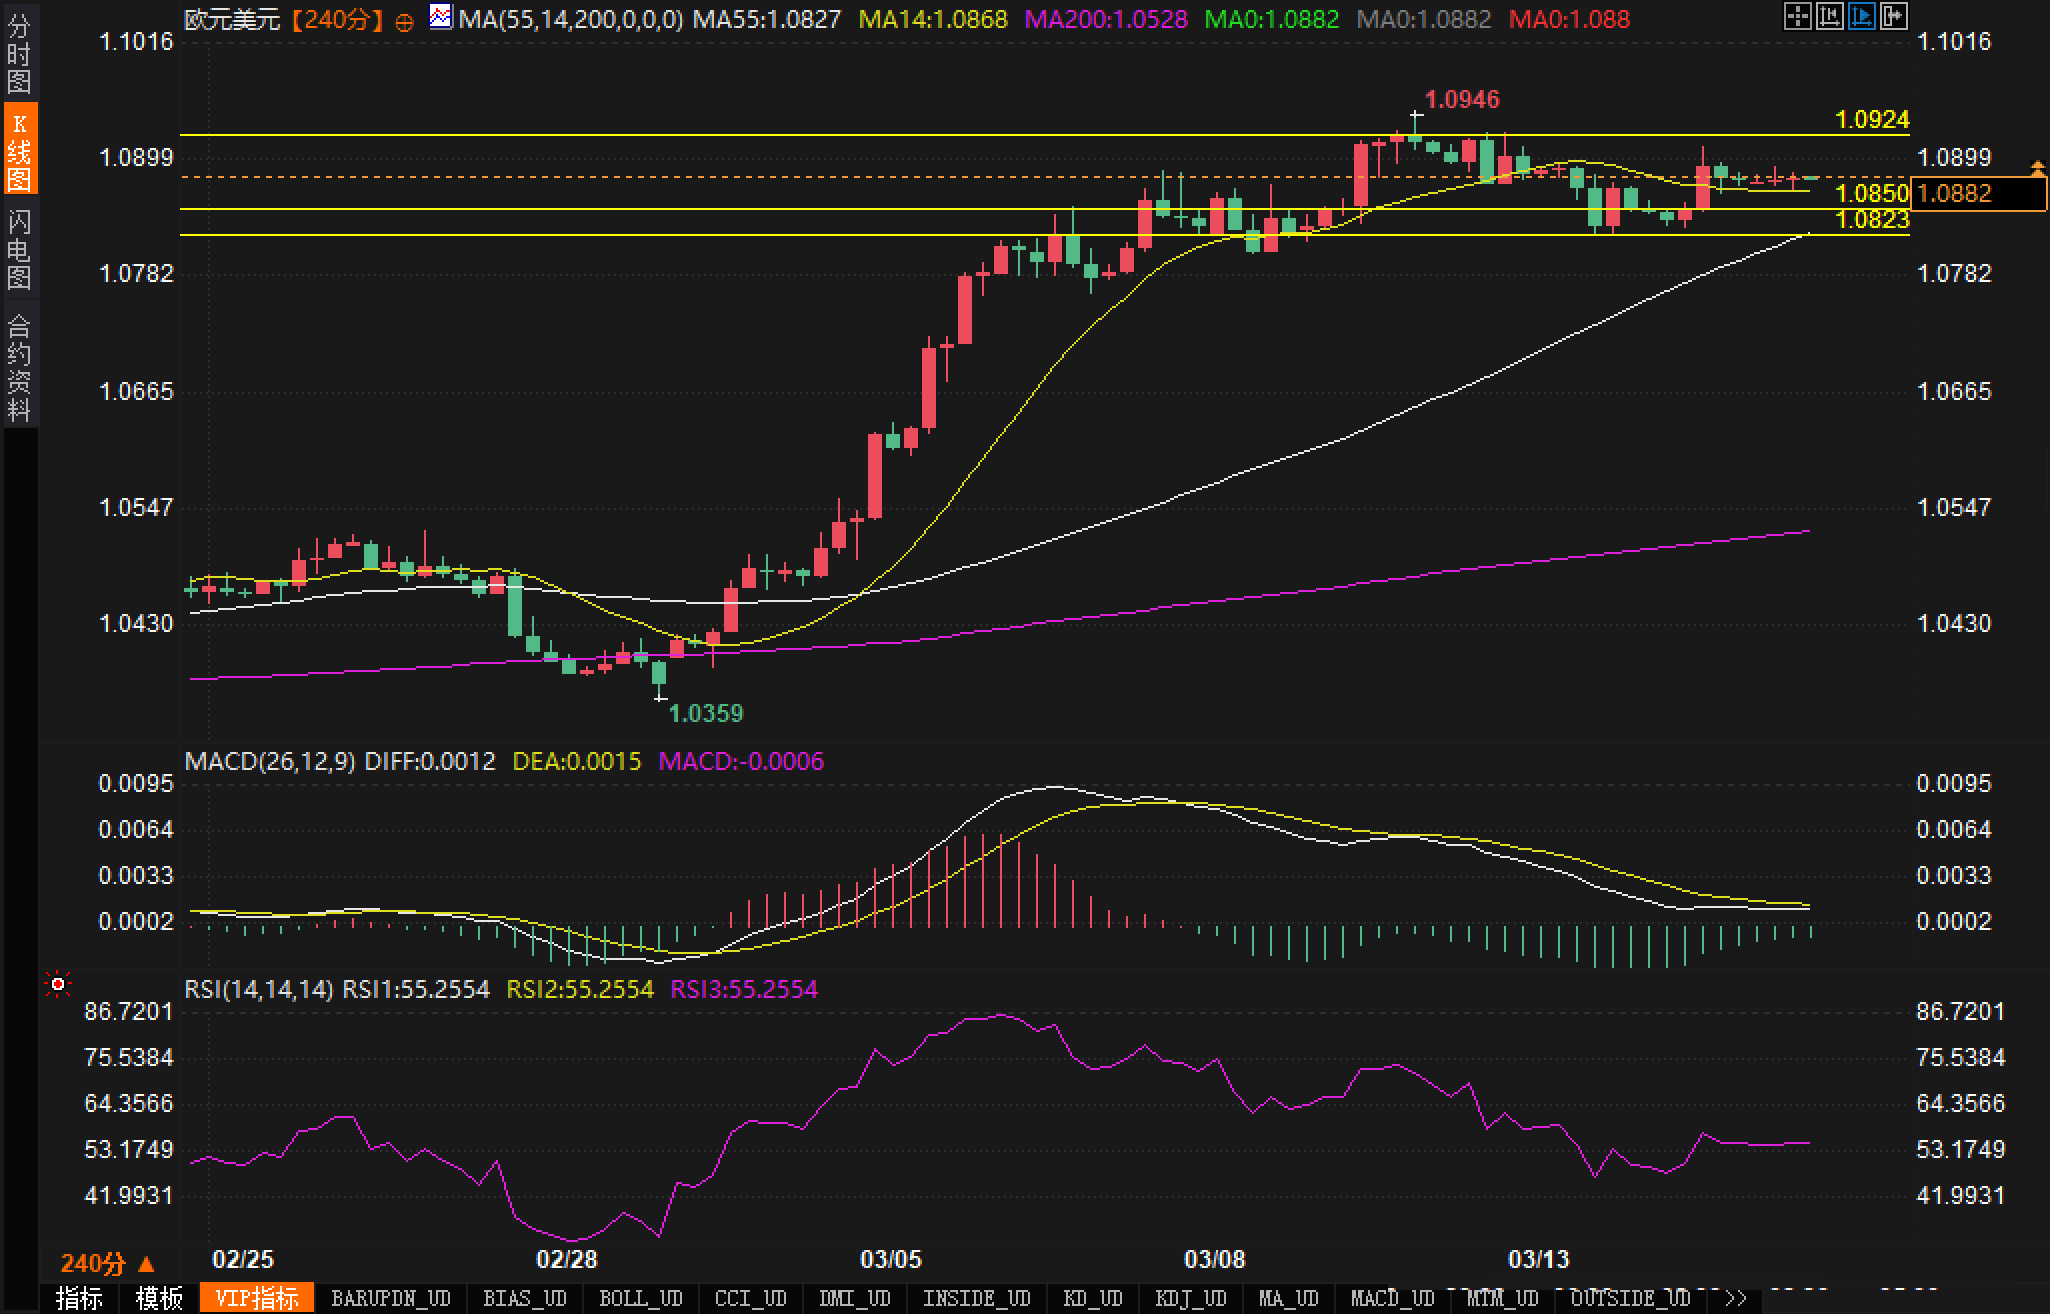The image size is (2050, 1314).
Task: Click the orange arrow marker on right axis
Action: (x=2037, y=168)
